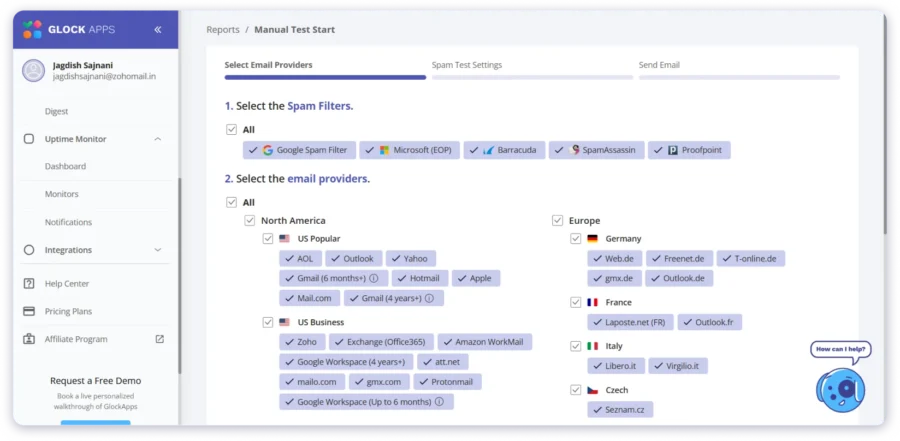The image size is (900, 441).
Task: Toggle the US Business checkbox
Action: [268, 322]
